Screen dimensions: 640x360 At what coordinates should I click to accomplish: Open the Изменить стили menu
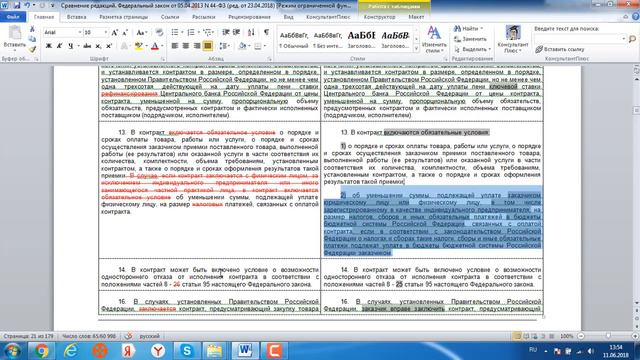[x=434, y=40]
